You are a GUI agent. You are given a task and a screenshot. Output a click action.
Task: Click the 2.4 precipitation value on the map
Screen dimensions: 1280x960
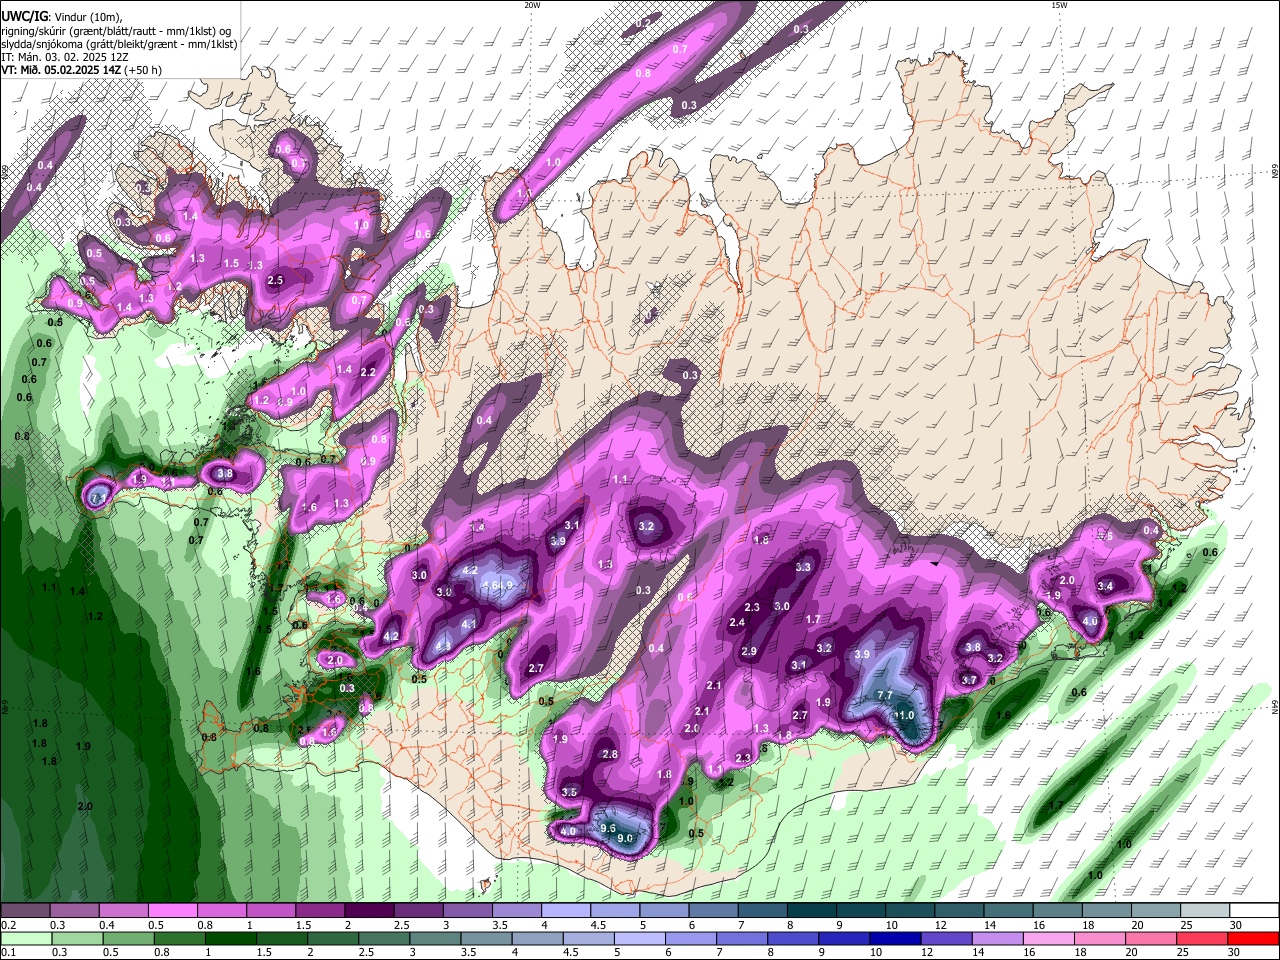pos(737,623)
